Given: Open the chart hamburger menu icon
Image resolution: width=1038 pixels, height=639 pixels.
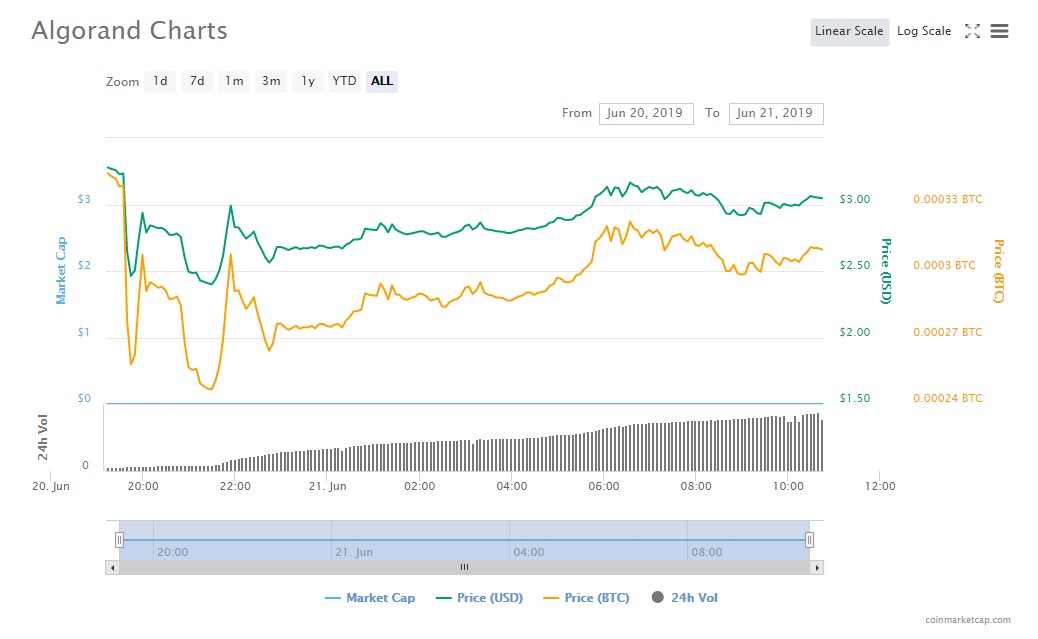Looking at the screenshot, I should click(x=999, y=30).
